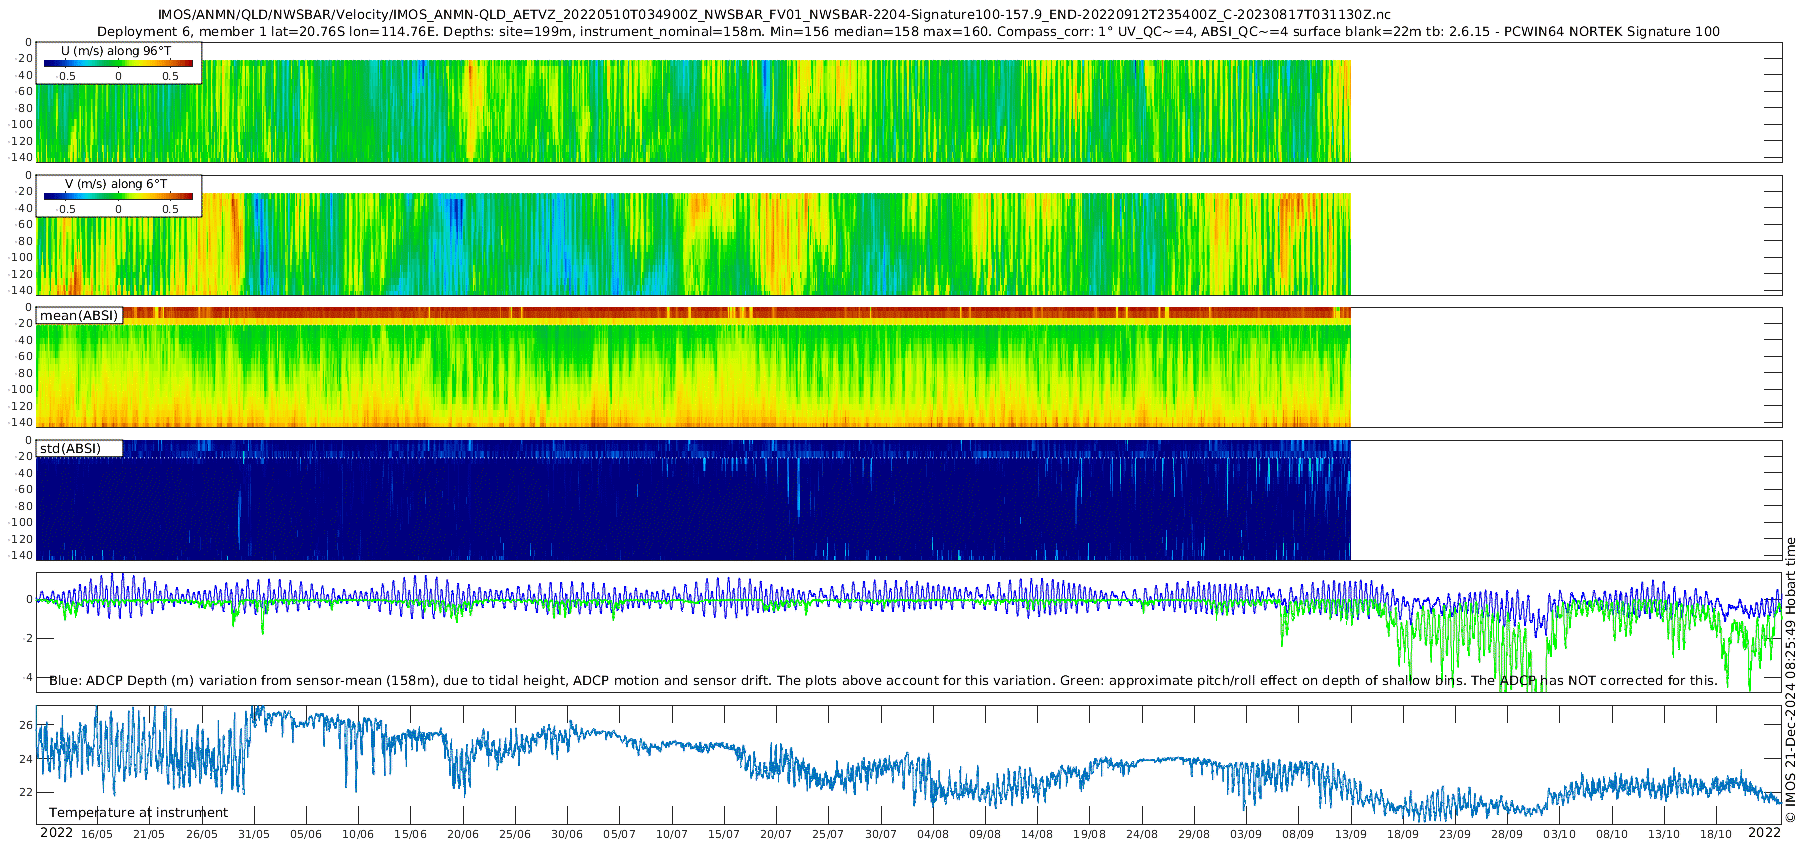Click the 2022 year label at bottom left
The height and width of the screenshot is (850, 1800).
pos(56,833)
